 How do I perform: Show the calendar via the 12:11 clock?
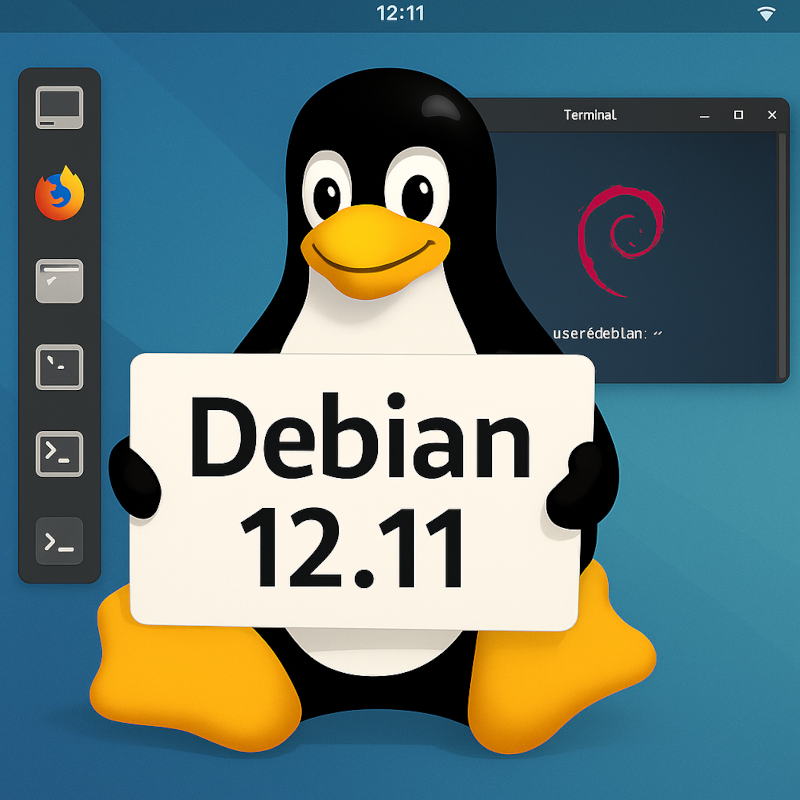tap(401, 13)
